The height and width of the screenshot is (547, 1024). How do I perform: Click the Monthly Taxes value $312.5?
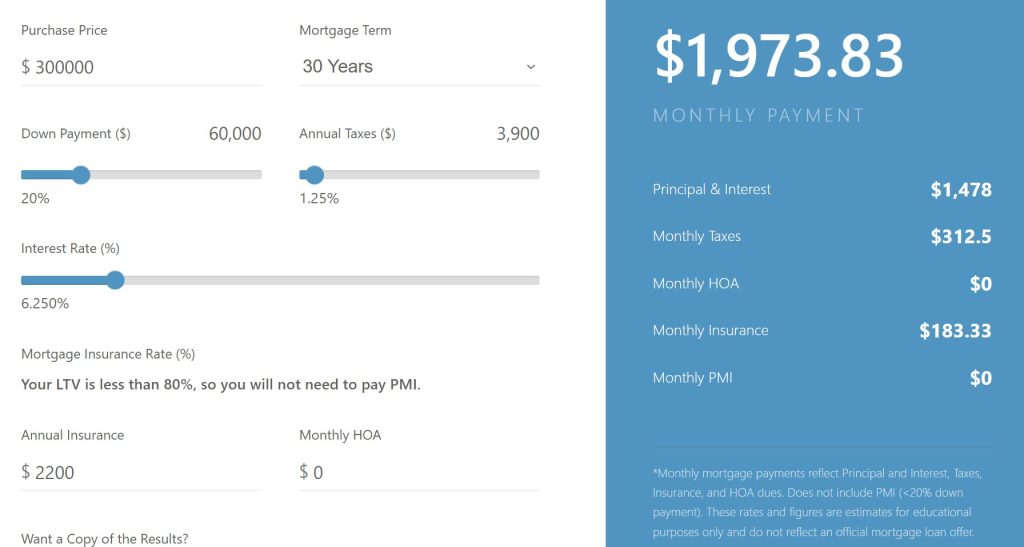(x=961, y=236)
